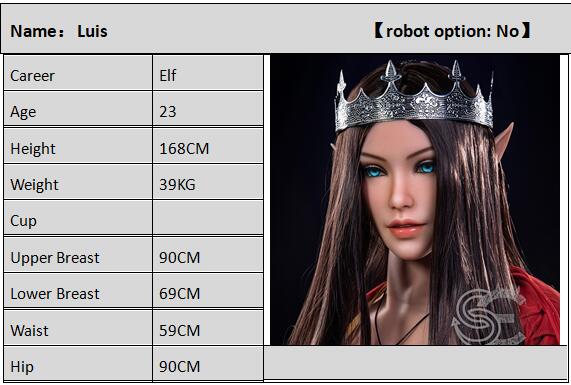Image resolution: width=571 pixels, height=385 pixels.
Task: Click the Age label cell
Action: tap(78, 109)
